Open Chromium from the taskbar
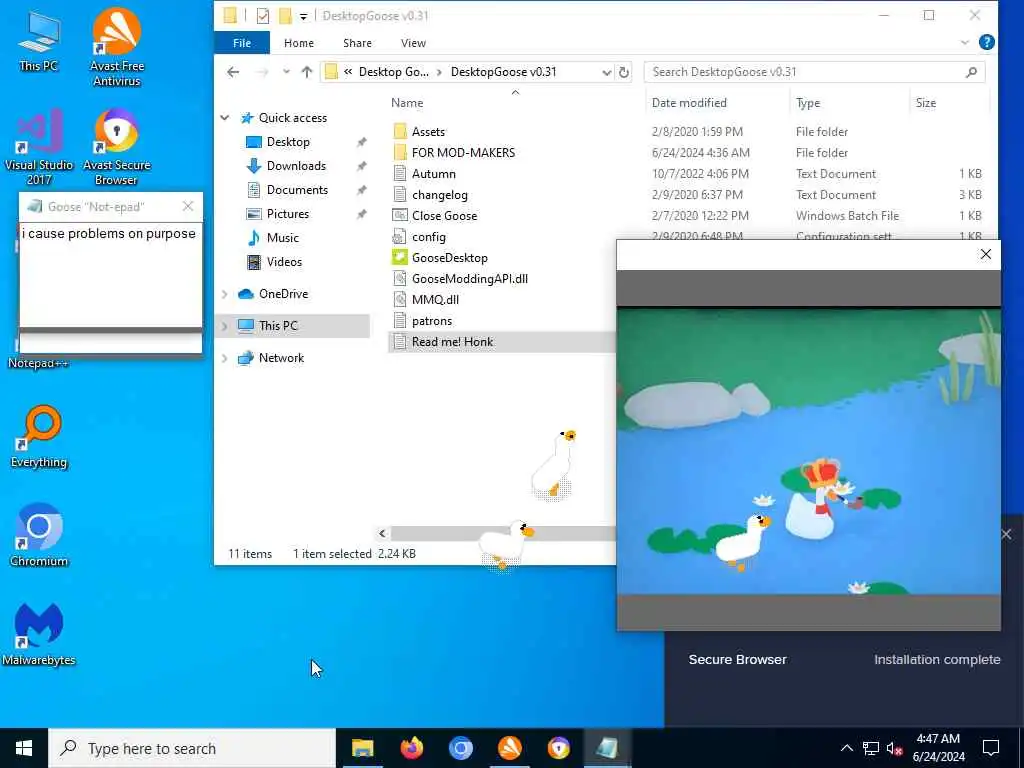1024x768 pixels. (460, 748)
